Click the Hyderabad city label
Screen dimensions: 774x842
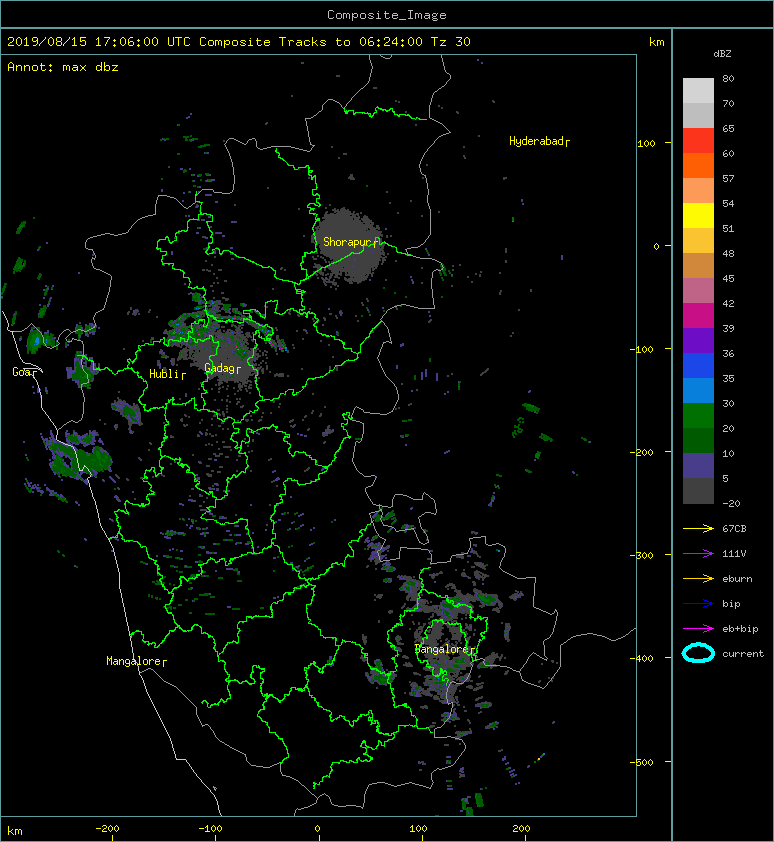[x=537, y=141]
